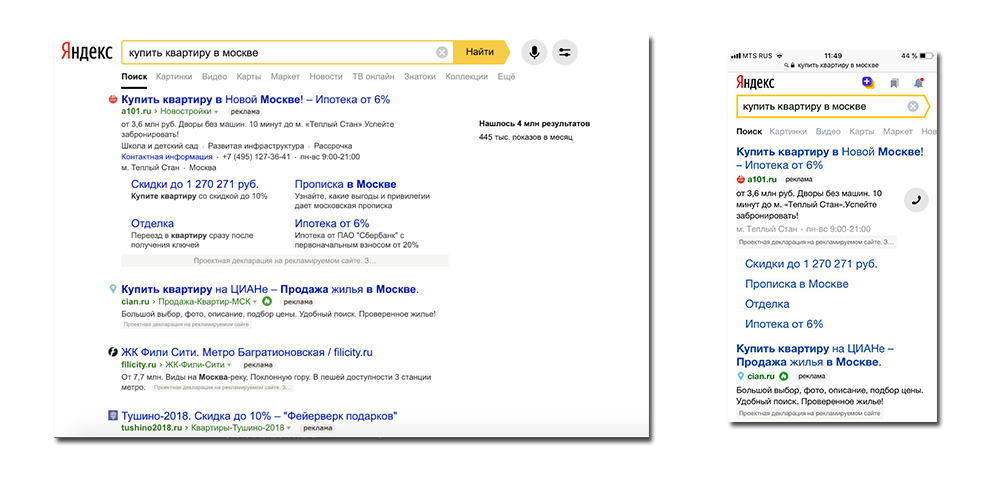
Task: Open the 'ЖК Фили Сити' result title
Action: (247, 352)
